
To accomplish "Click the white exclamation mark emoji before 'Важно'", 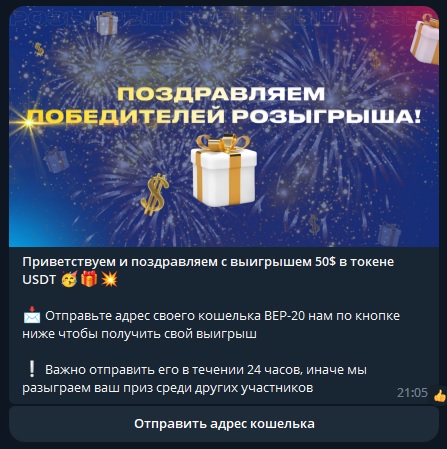I will tap(32, 369).
